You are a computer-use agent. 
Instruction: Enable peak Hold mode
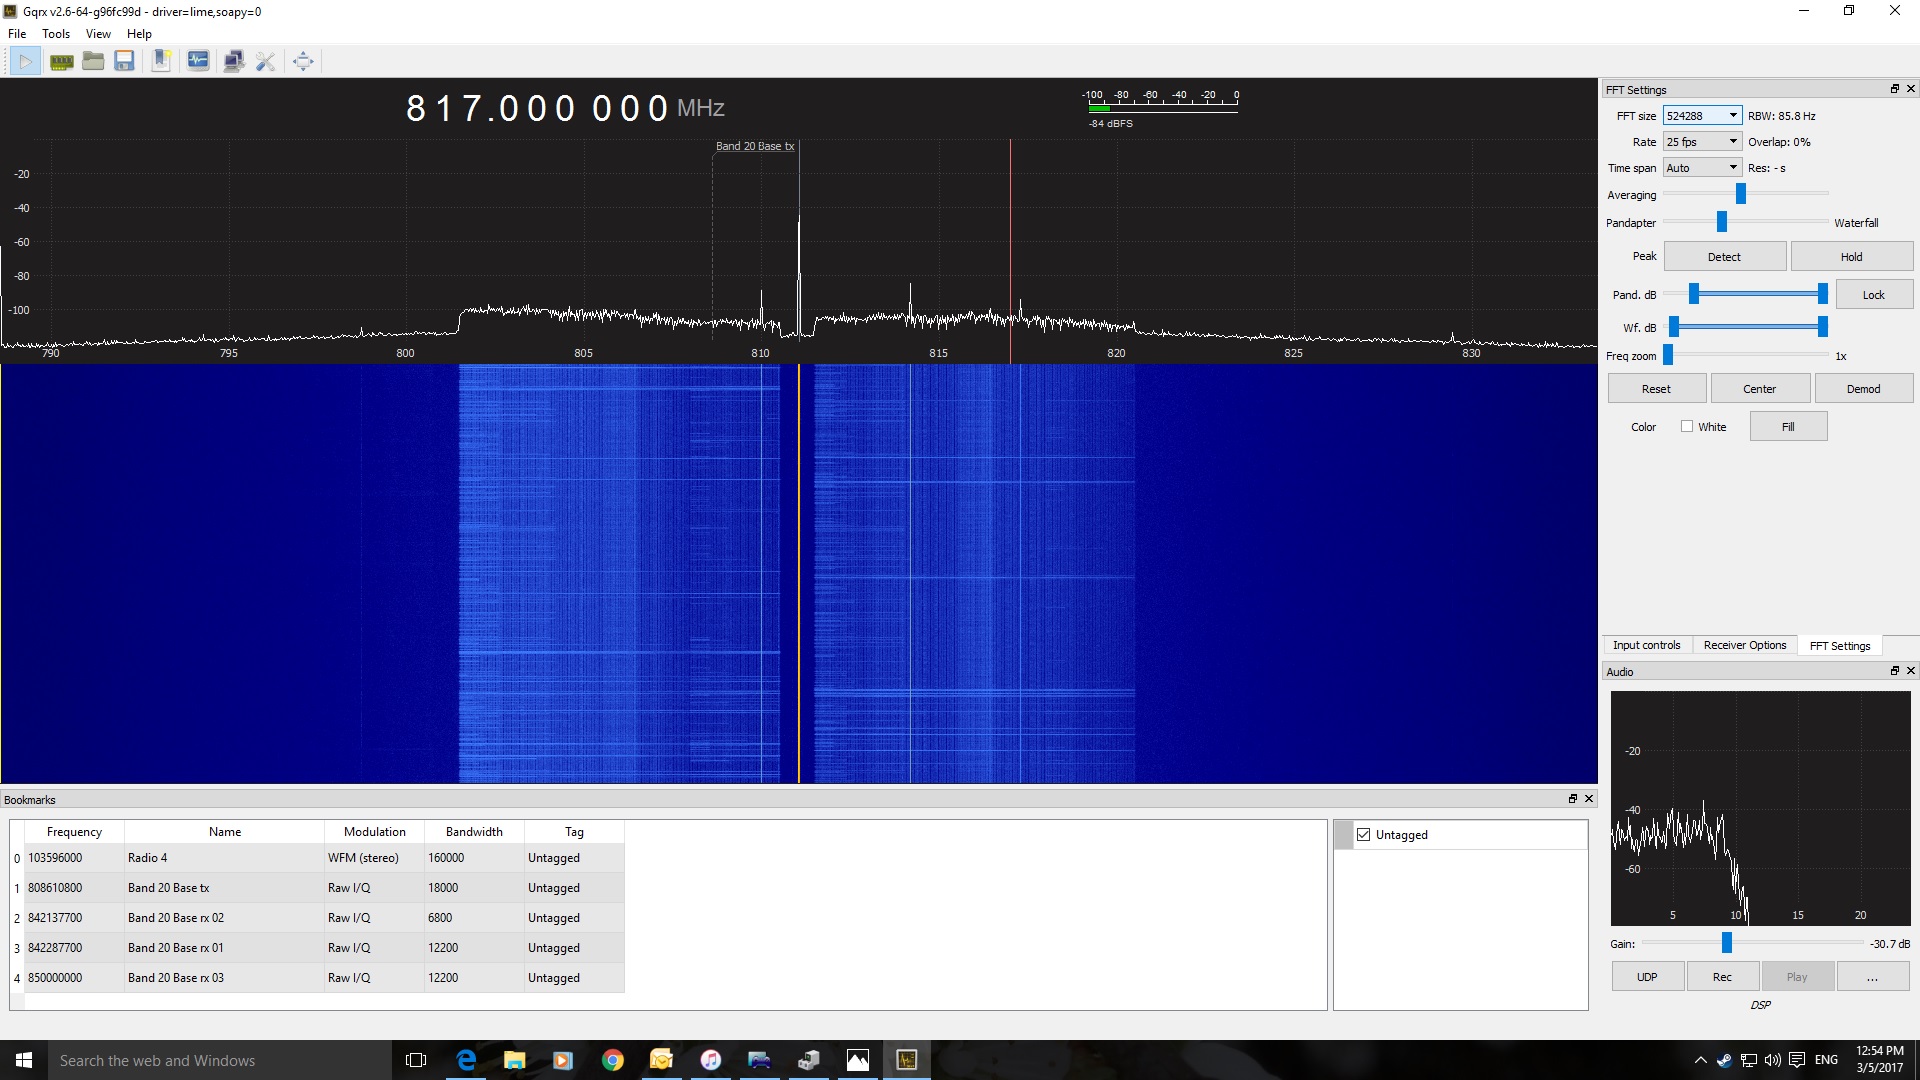coord(1850,256)
